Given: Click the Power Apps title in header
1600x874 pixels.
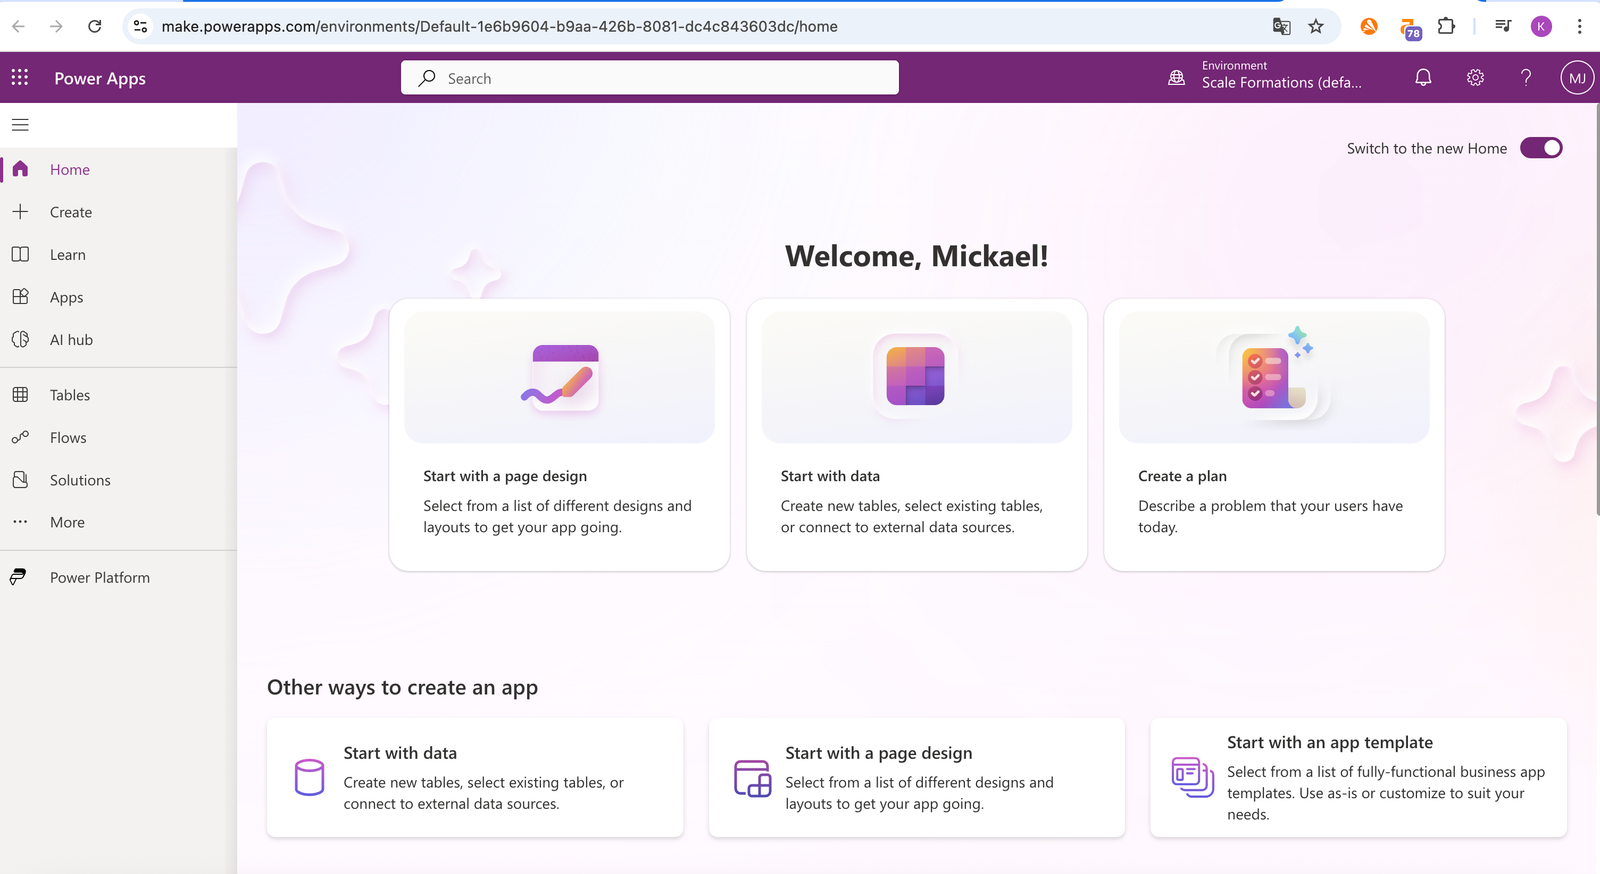Looking at the screenshot, I should [x=100, y=78].
